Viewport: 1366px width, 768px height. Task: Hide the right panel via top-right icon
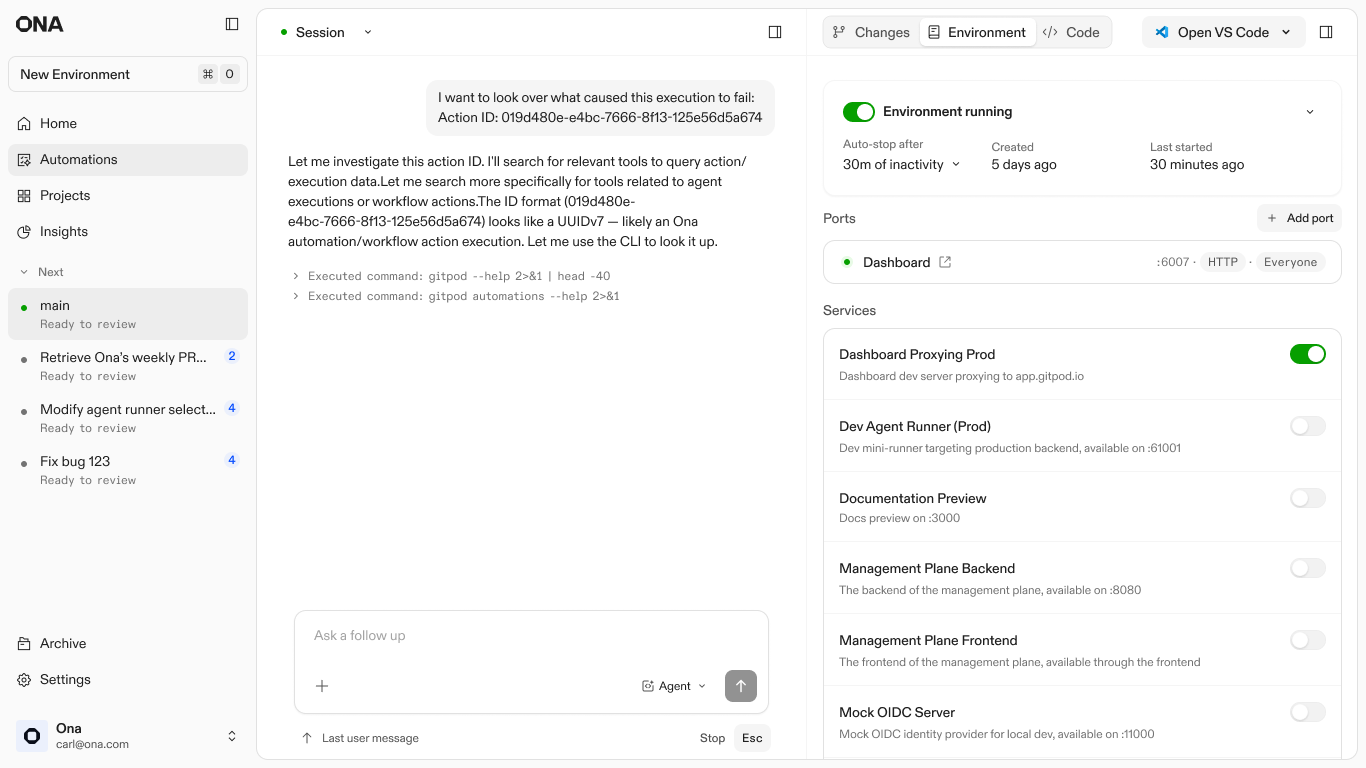(1326, 32)
